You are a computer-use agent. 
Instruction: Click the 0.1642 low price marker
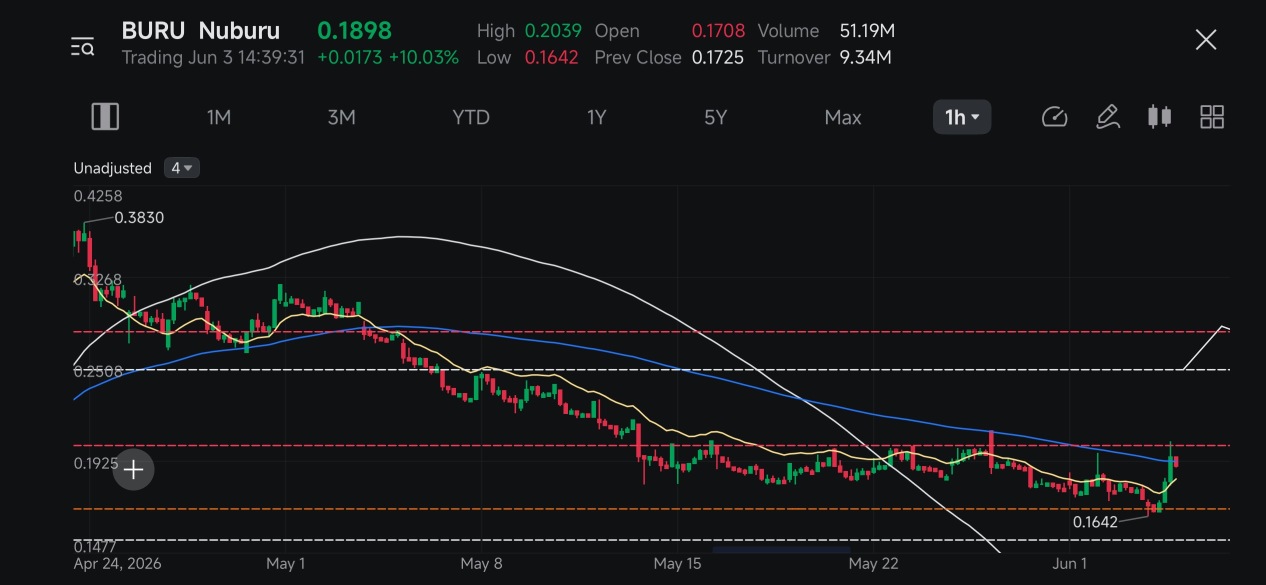[1095, 522]
